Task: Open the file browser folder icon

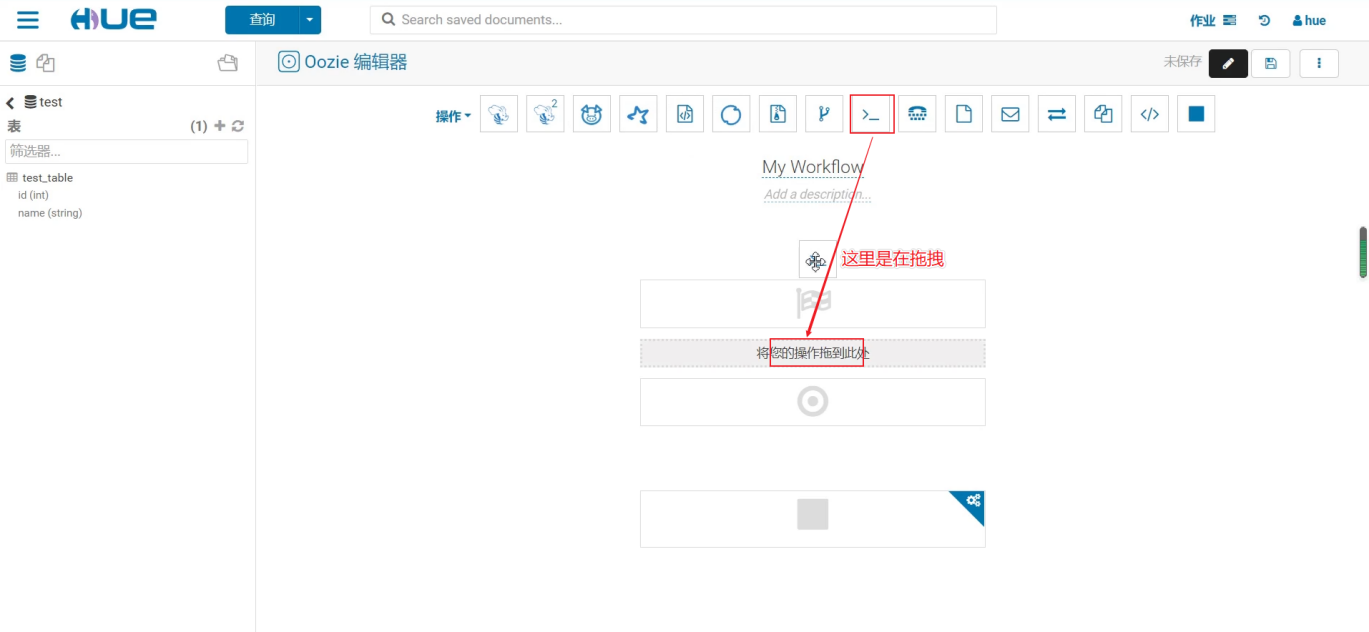Action: tap(228, 63)
